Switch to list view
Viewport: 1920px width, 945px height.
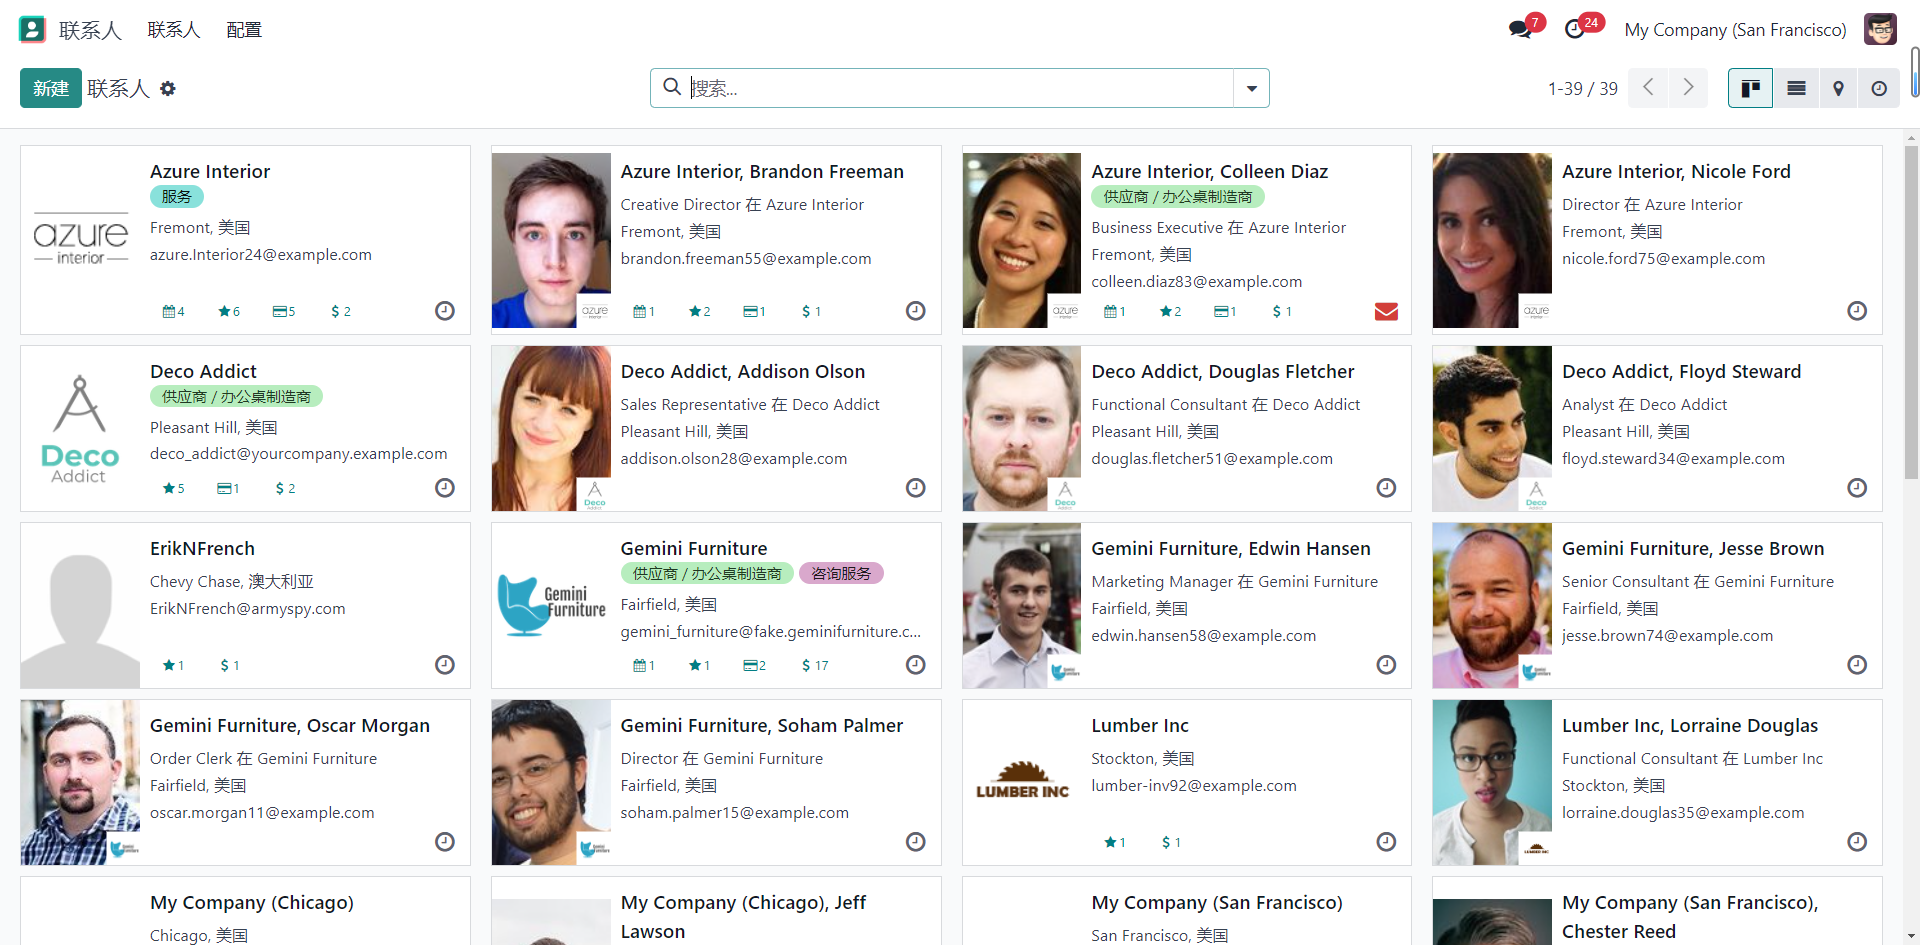tap(1796, 88)
